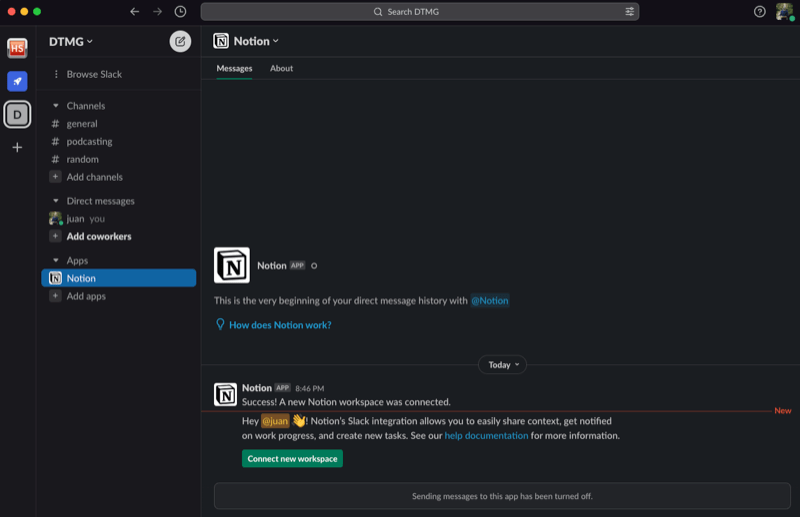Image resolution: width=800 pixels, height=517 pixels.
Task: Open the DTMG workspace menu
Action: [70, 41]
